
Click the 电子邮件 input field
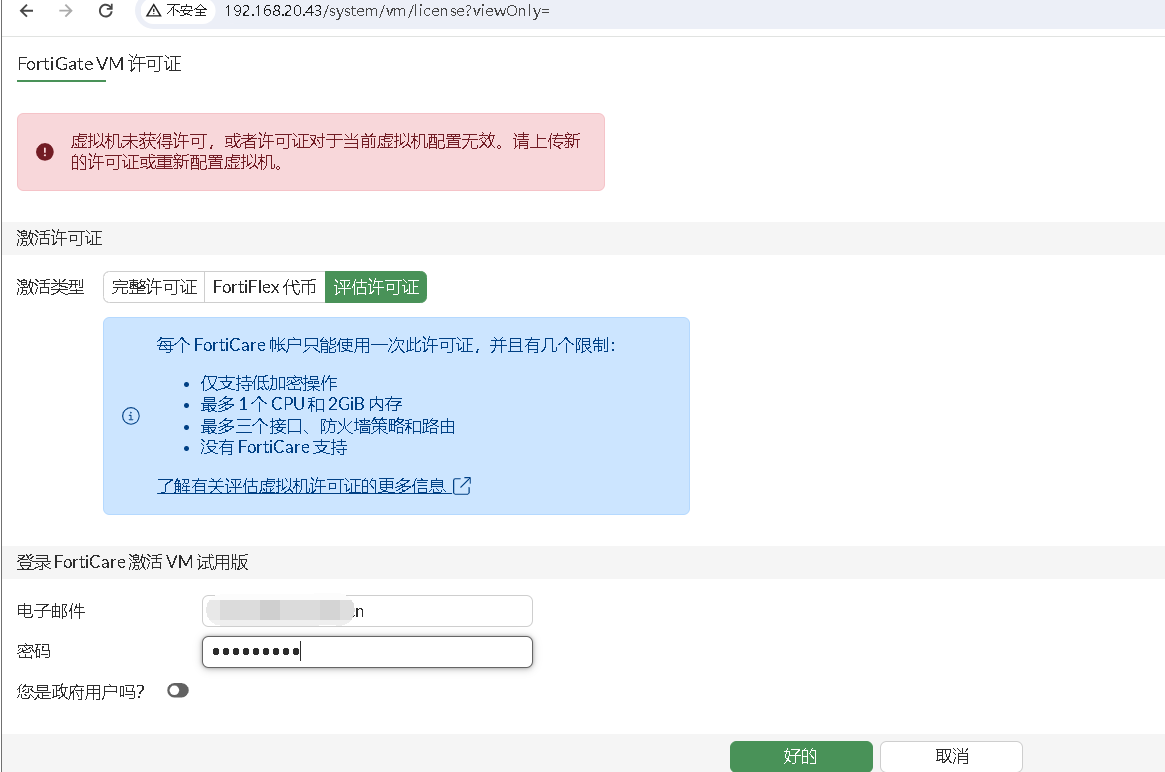tap(367, 612)
